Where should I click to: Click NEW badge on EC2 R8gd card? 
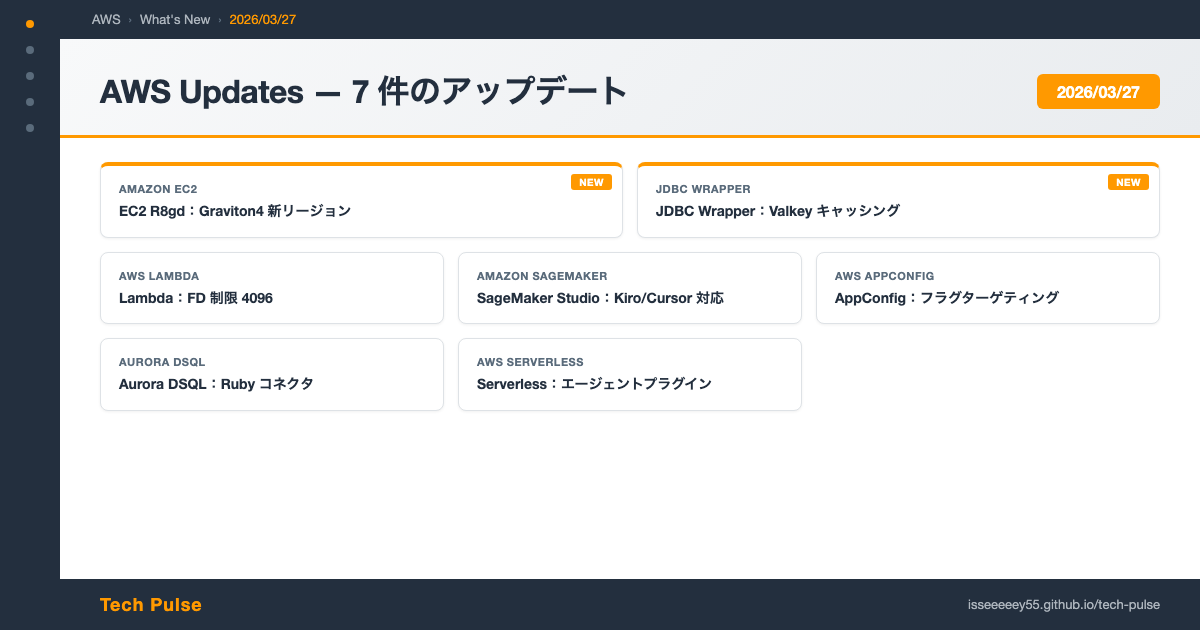point(591,182)
